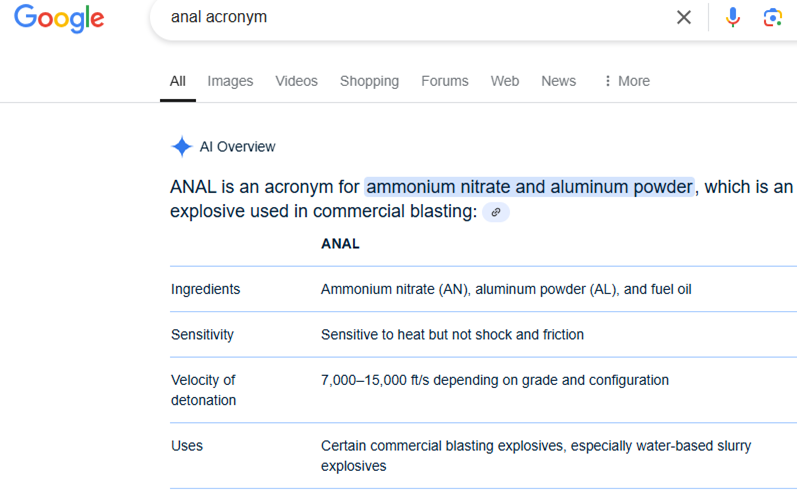The height and width of the screenshot is (494, 797).
Task: Select the Forums tab
Action: [444, 81]
